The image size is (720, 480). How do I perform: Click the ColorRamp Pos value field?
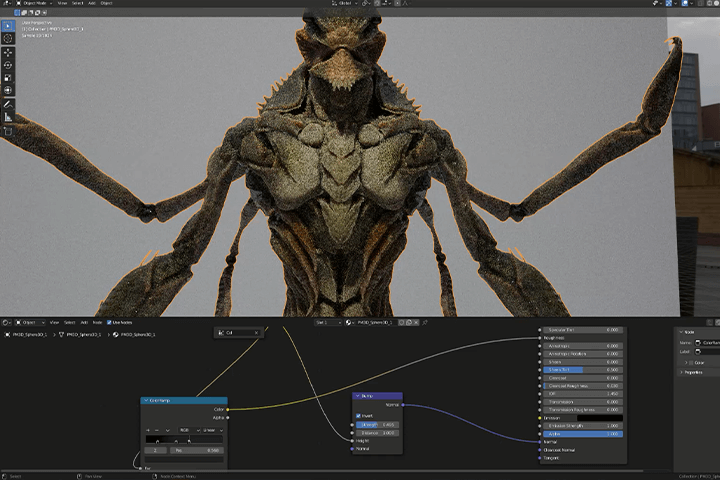click(197, 451)
